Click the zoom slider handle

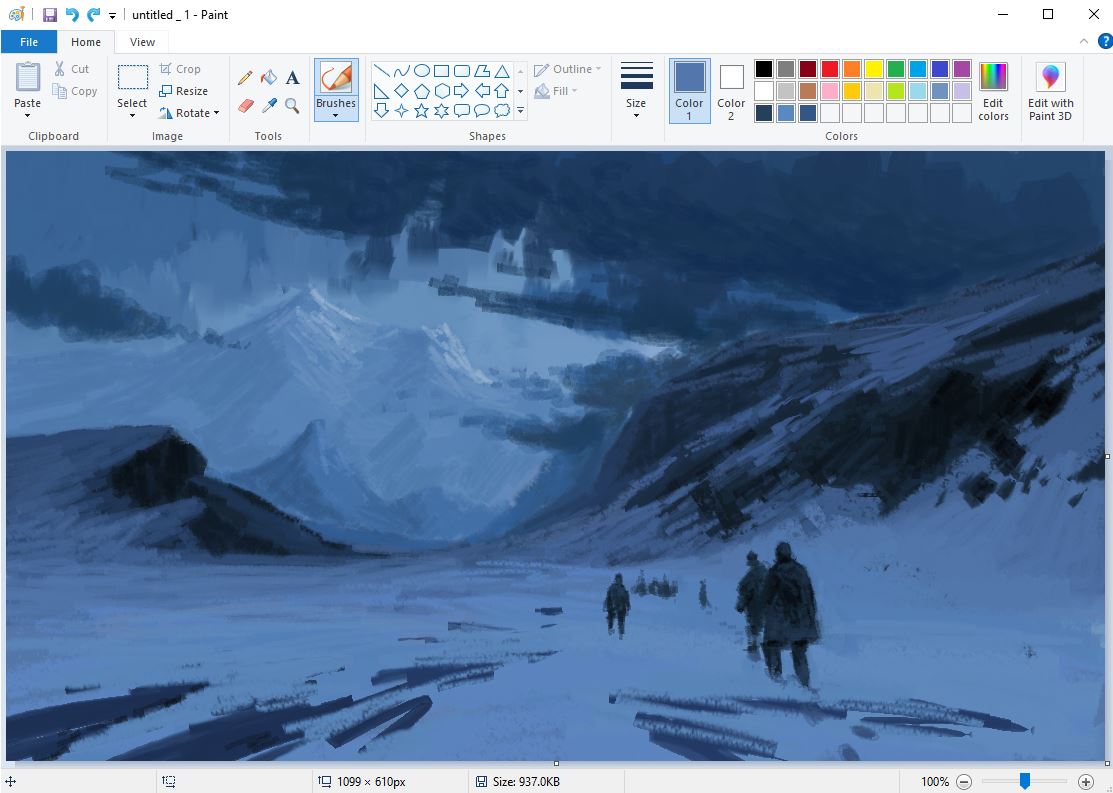tap(1024, 781)
